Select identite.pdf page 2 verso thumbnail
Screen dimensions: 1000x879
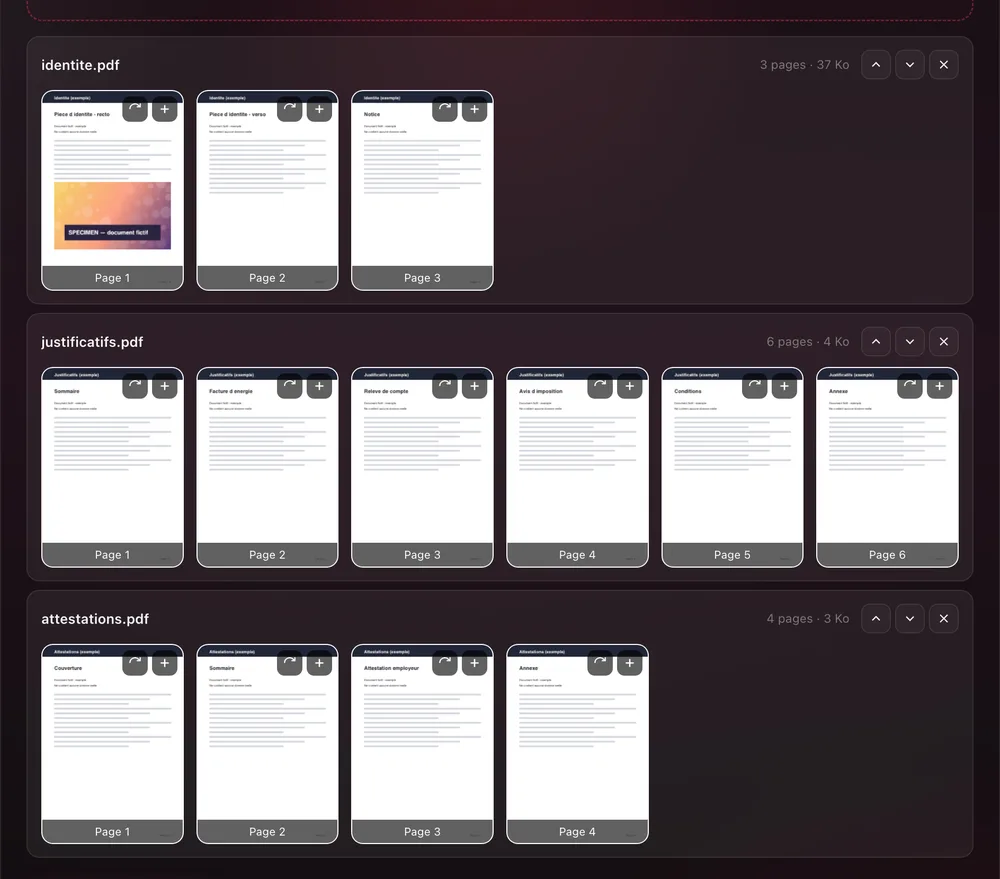point(267,190)
